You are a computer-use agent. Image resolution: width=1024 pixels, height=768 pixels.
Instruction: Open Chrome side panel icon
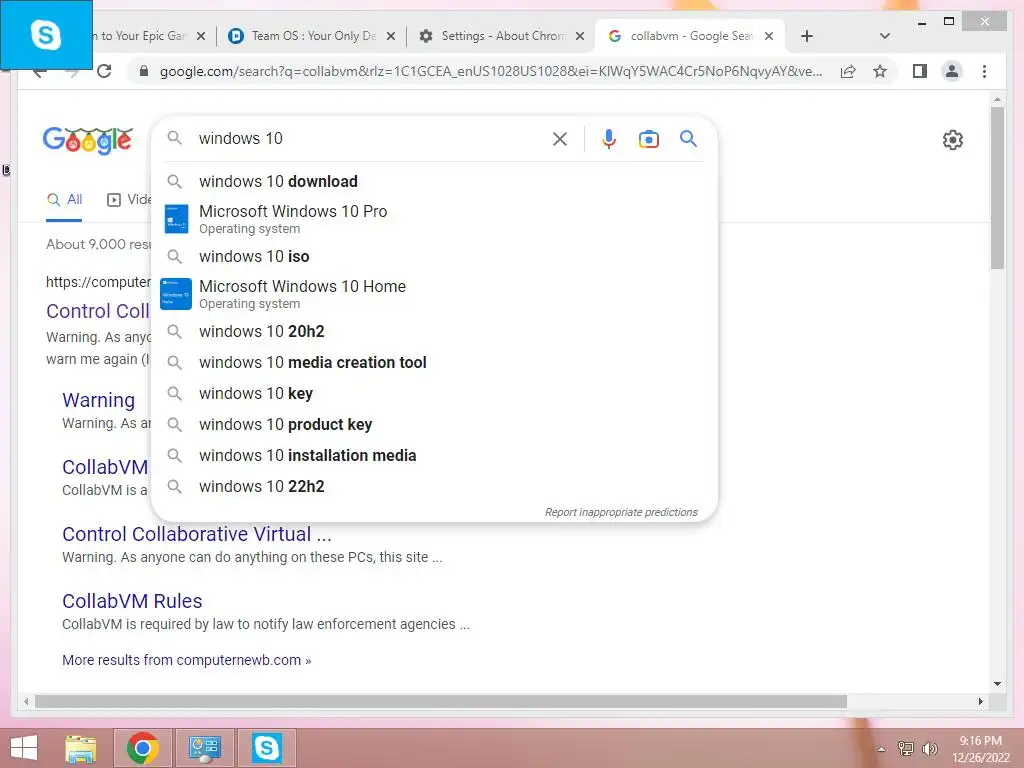click(x=920, y=71)
